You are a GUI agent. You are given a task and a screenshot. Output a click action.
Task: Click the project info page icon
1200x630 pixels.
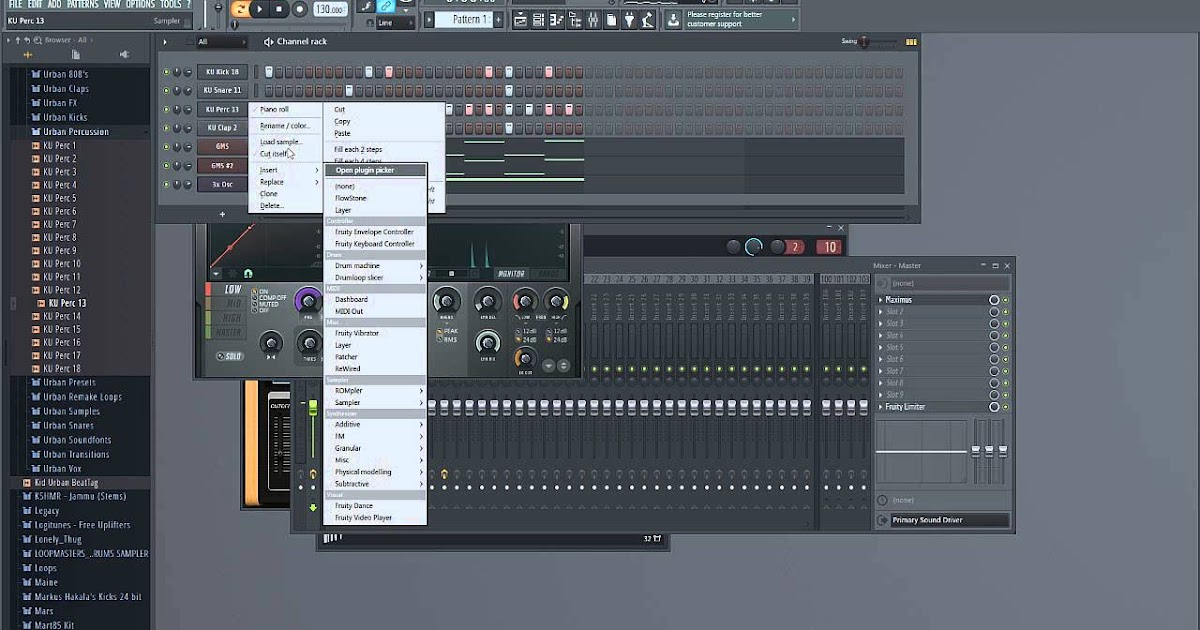pyautogui.click(x=610, y=20)
